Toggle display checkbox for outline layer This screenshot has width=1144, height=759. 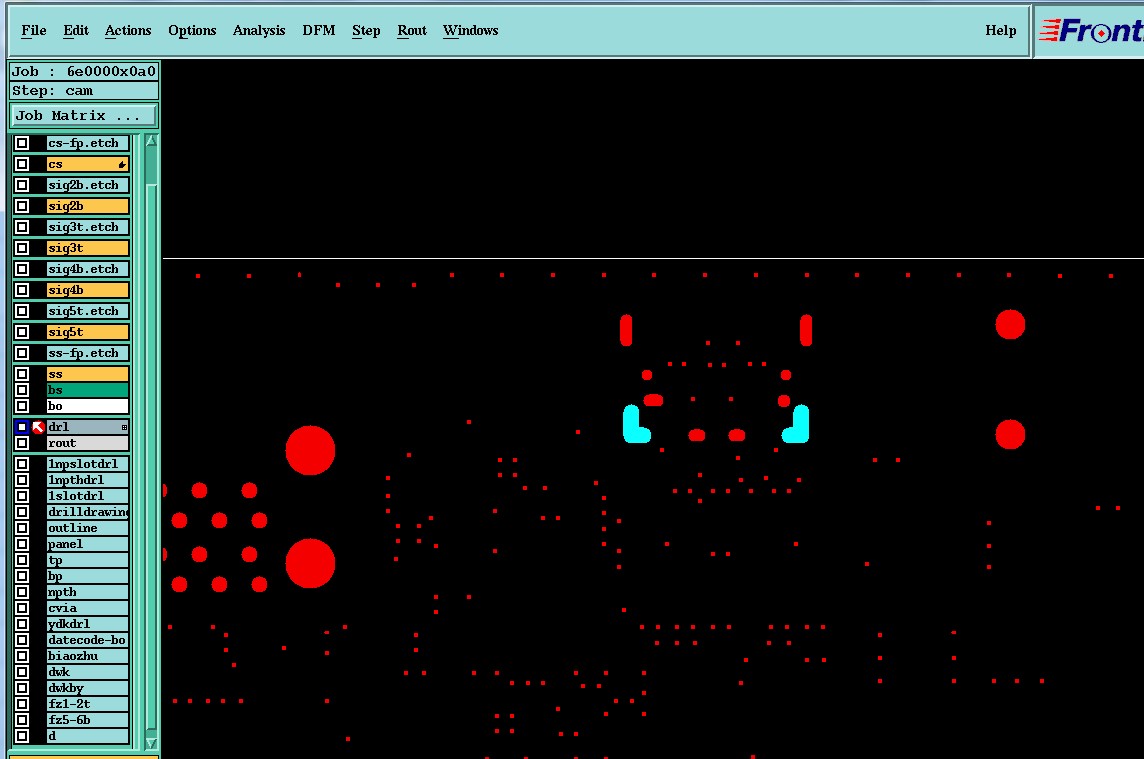[22, 528]
